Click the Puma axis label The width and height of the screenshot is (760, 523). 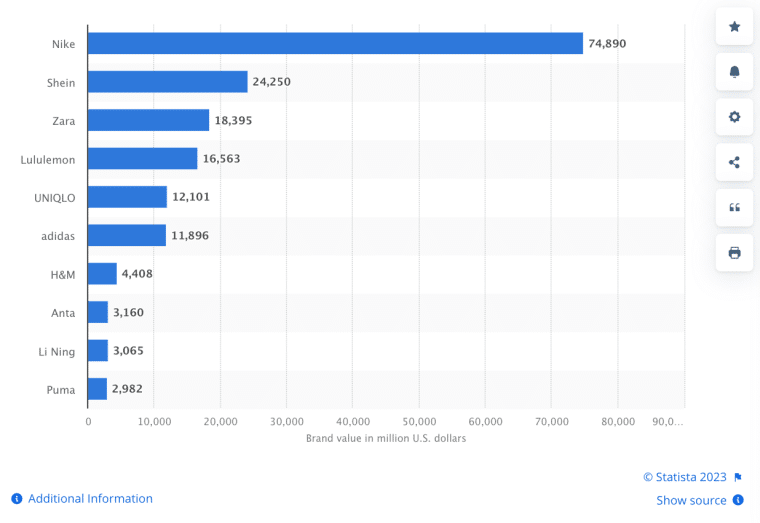(61, 390)
